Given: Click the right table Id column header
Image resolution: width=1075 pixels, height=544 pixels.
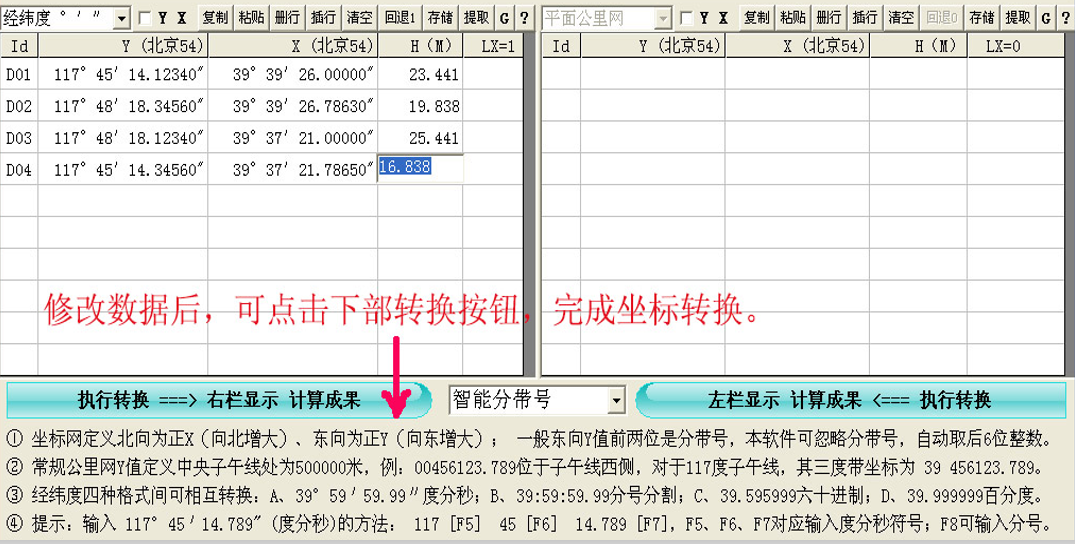Looking at the screenshot, I should tap(561, 46).
